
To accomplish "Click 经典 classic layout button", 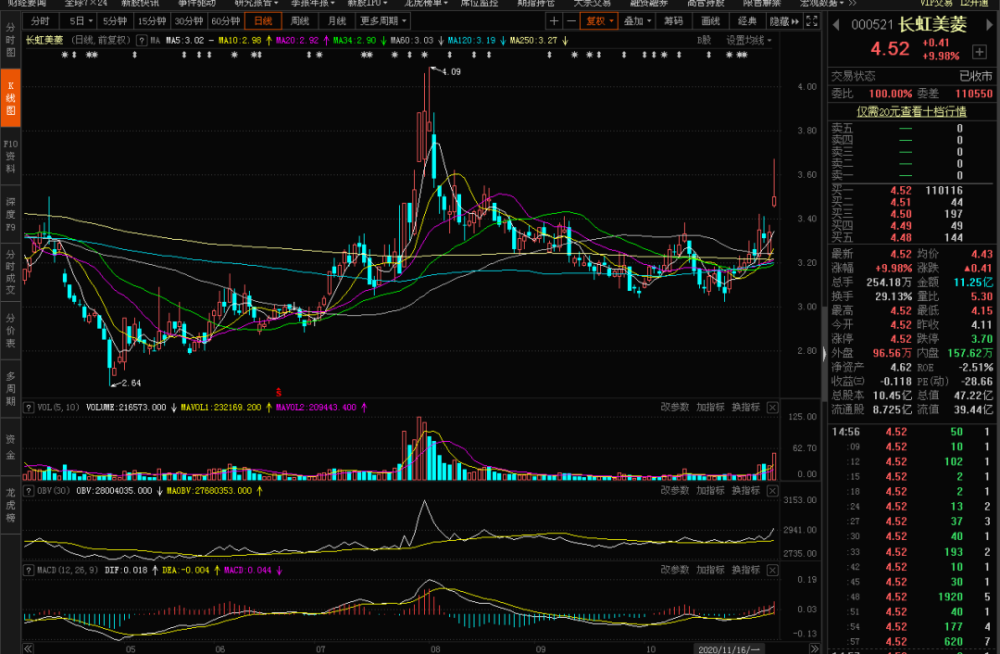I will tap(747, 21).
